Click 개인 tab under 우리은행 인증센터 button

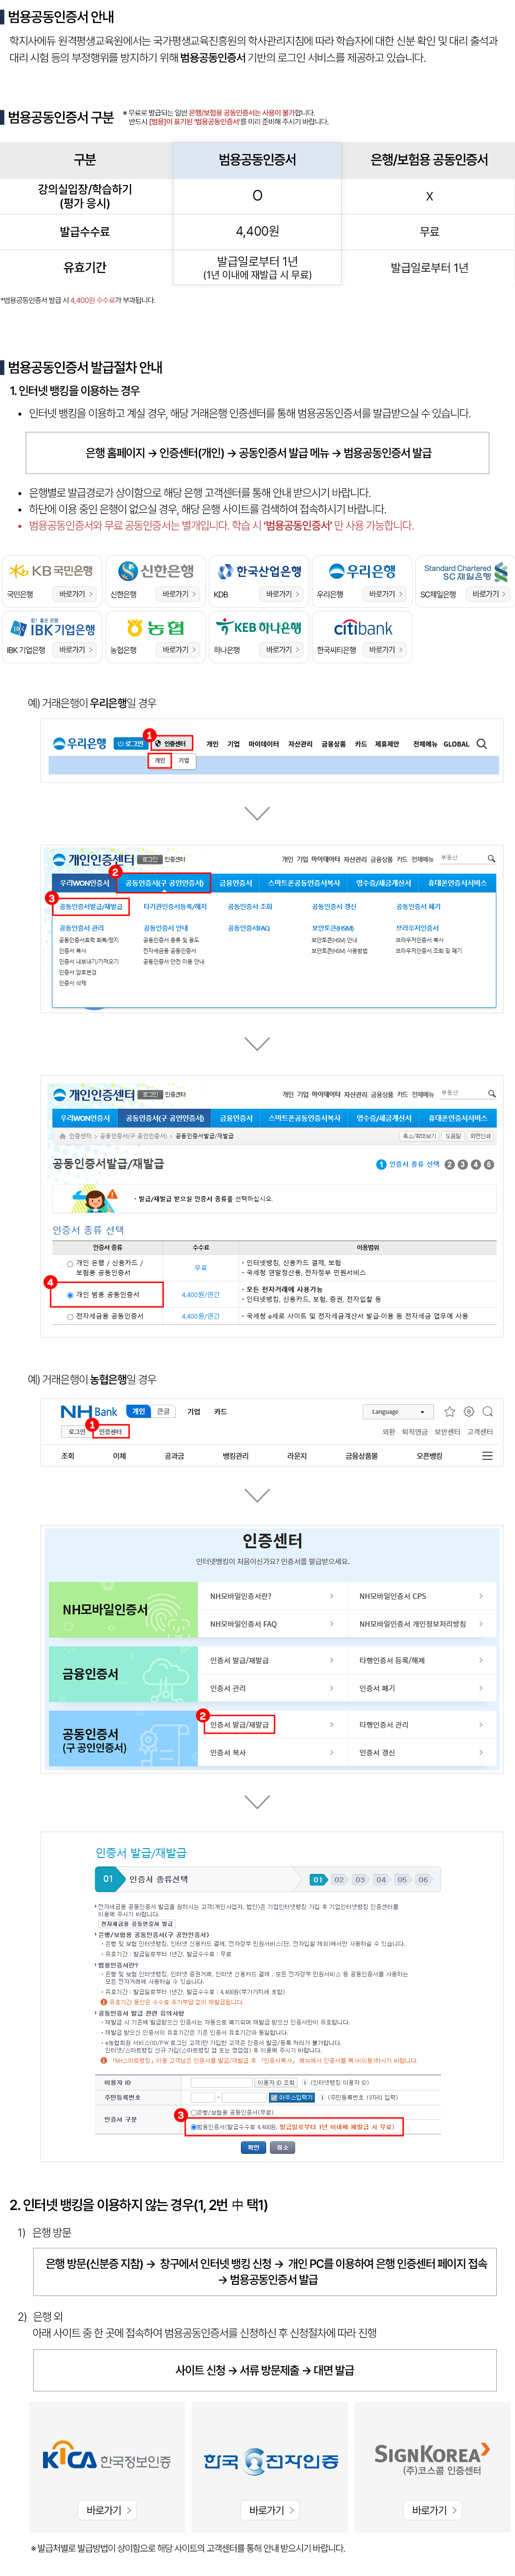[160, 760]
